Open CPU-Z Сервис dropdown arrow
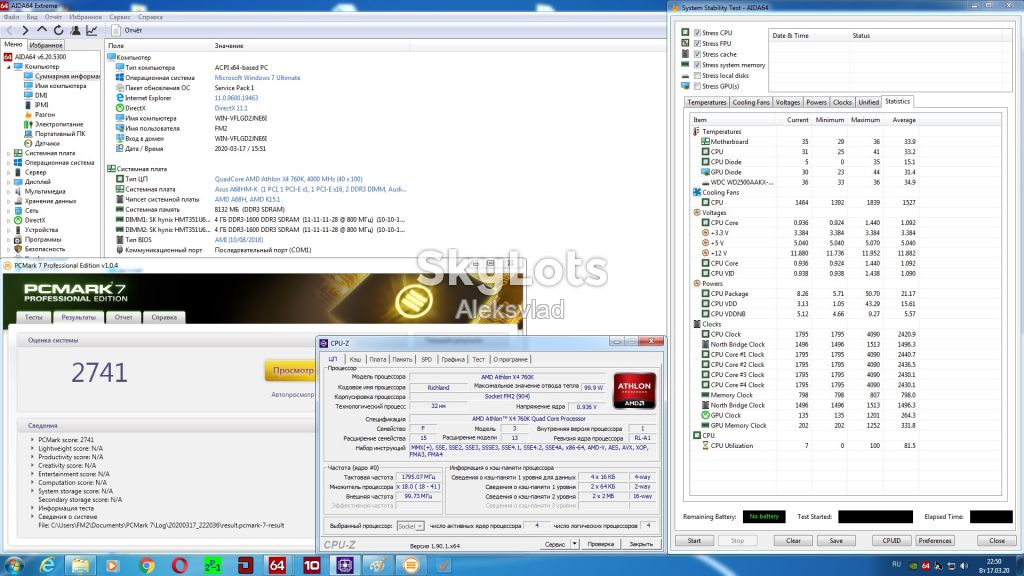This screenshot has width=1024, height=576. point(575,543)
